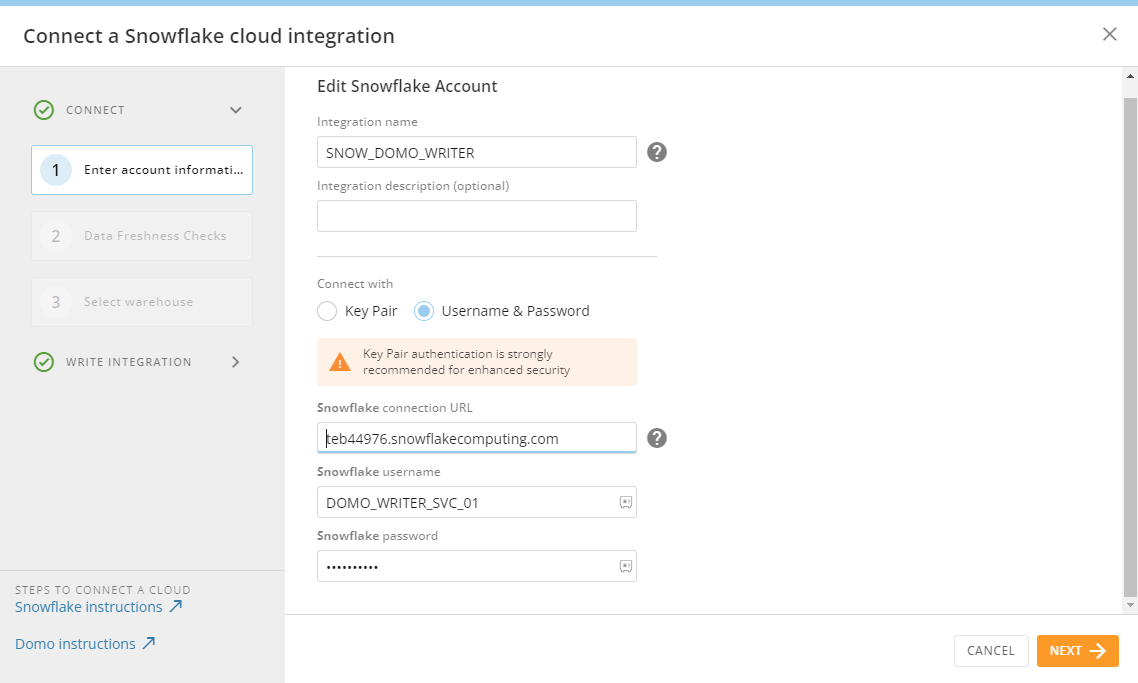Open step 3 Select warehouse

pyautogui.click(x=142, y=302)
